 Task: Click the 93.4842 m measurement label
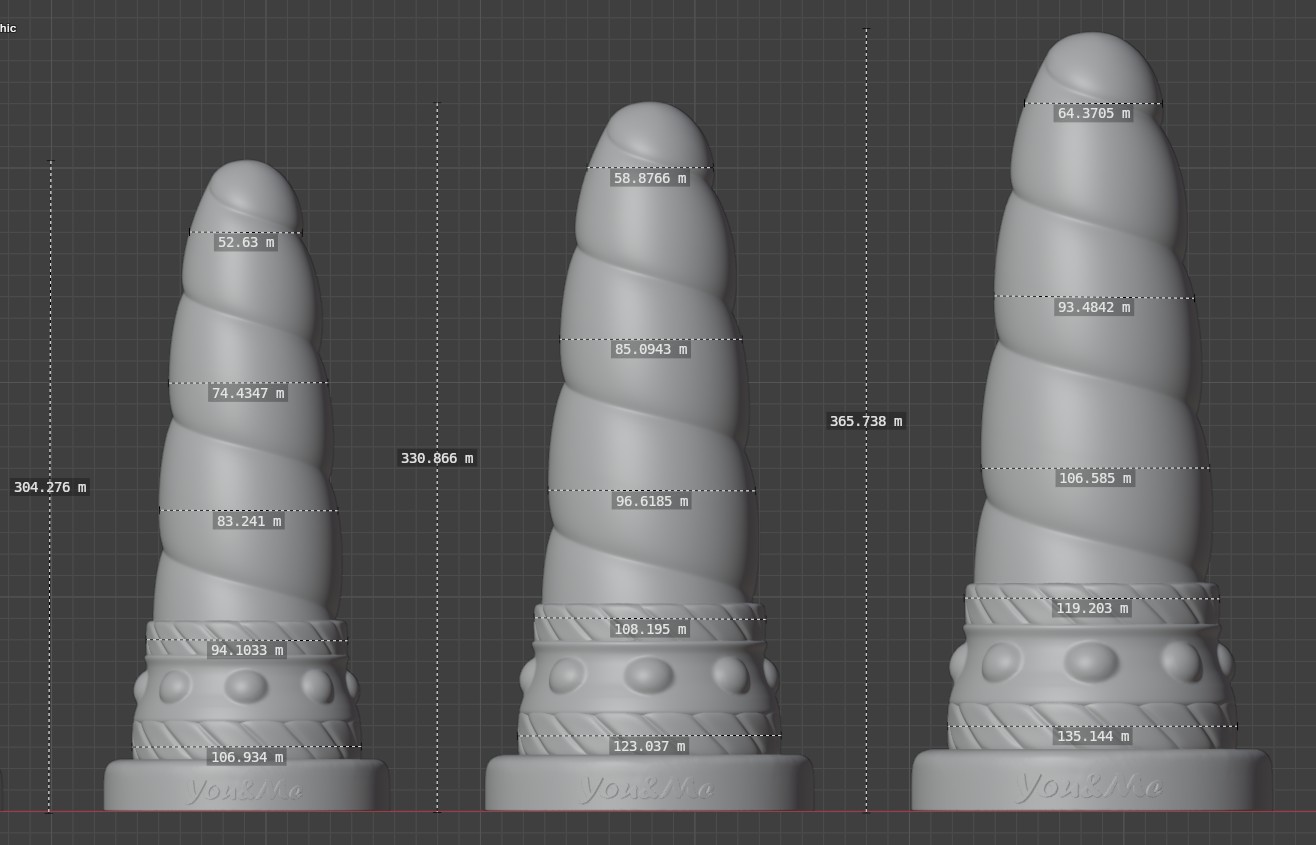click(x=1094, y=307)
